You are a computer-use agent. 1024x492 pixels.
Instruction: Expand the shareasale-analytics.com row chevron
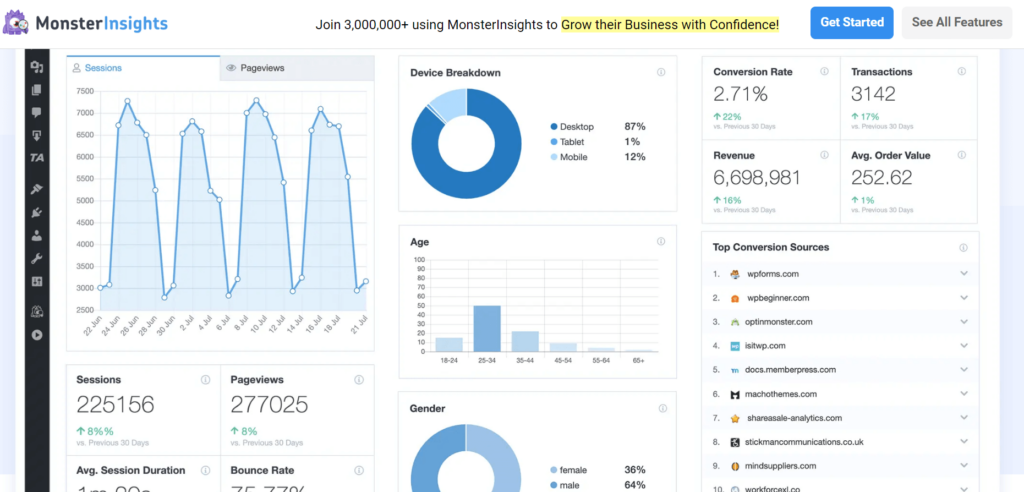pyautogui.click(x=964, y=418)
